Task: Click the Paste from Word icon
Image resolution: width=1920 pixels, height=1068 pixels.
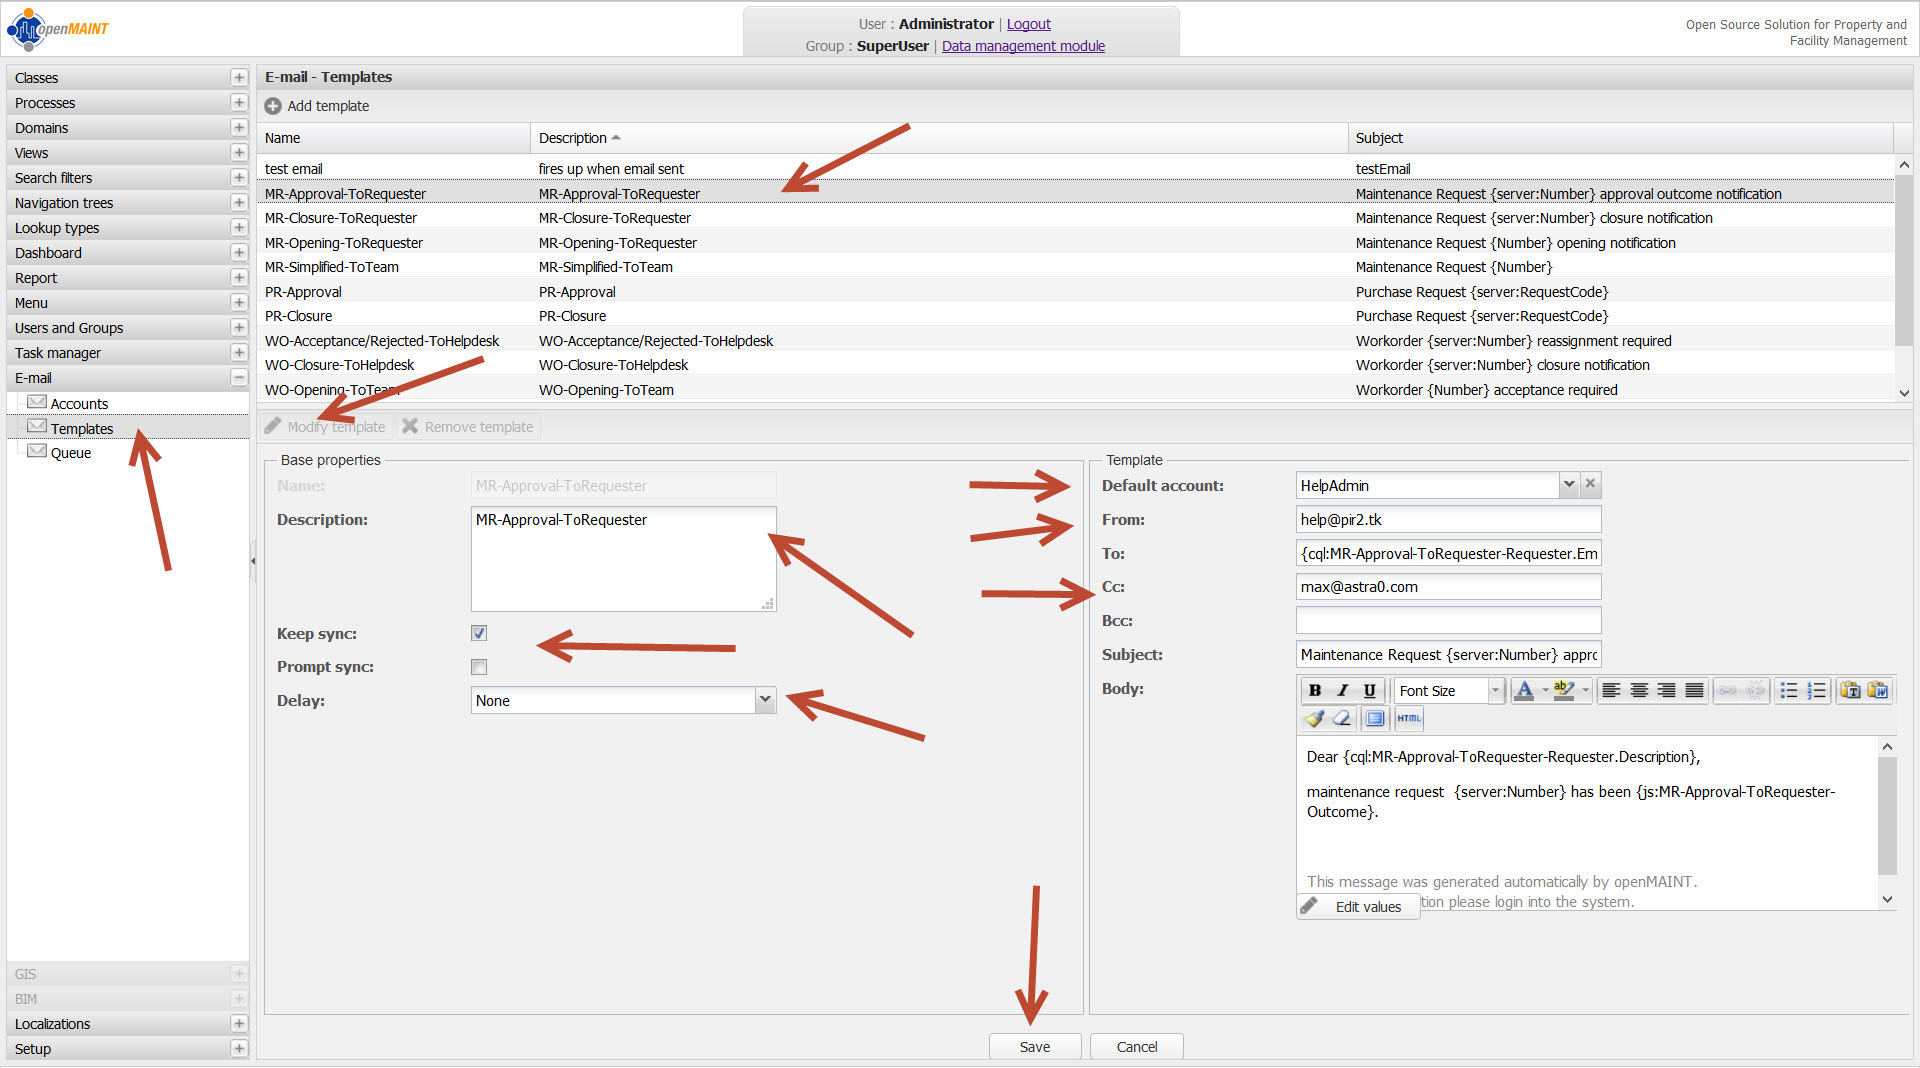Action: tap(1878, 691)
